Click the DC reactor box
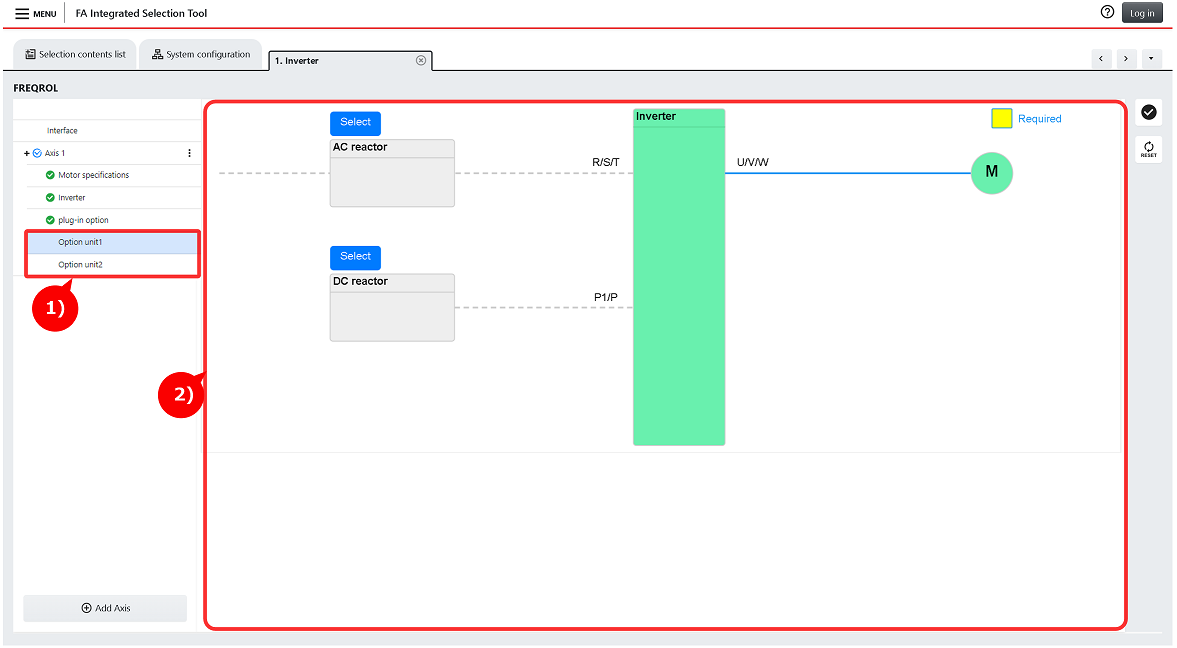 pyautogui.click(x=392, y=307)
